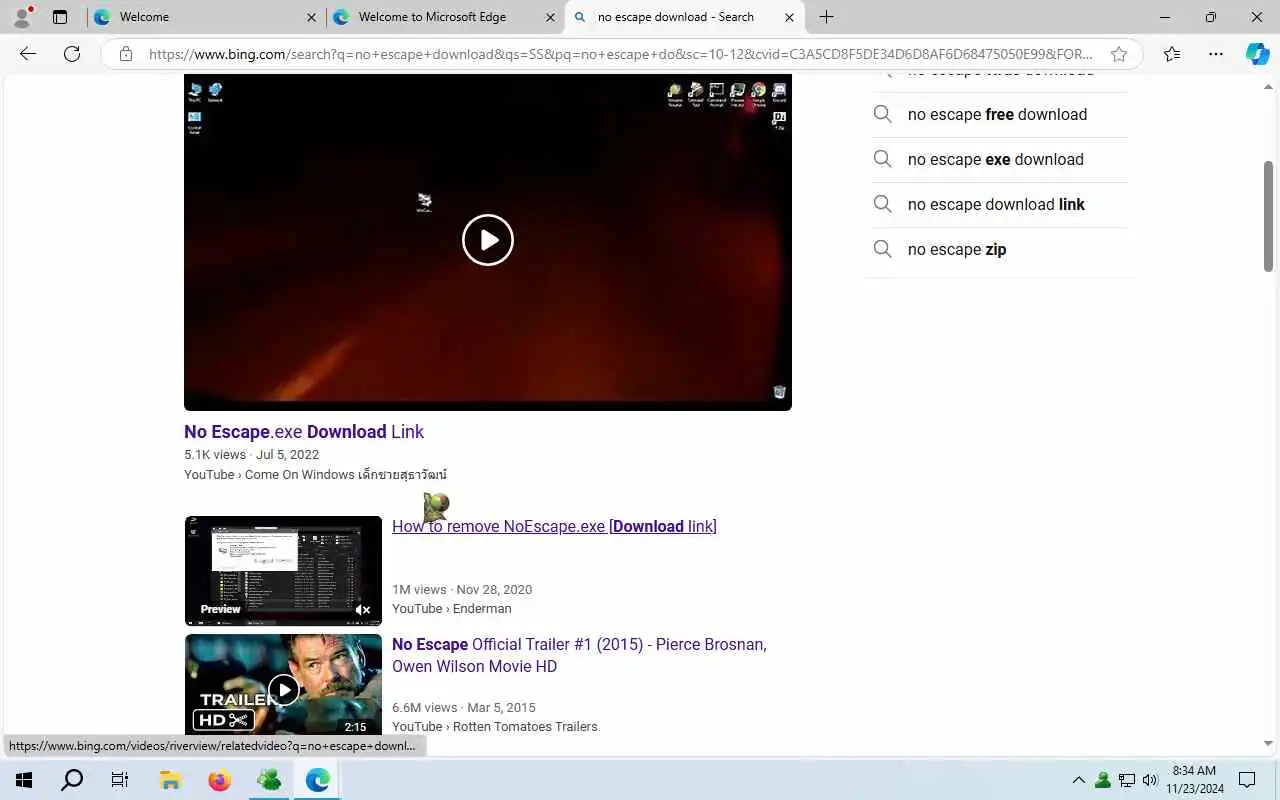The width and height of the screenshot is (1280, 800).
Task: Click search icon beside free download suggestion
Action: click(882, 114)
